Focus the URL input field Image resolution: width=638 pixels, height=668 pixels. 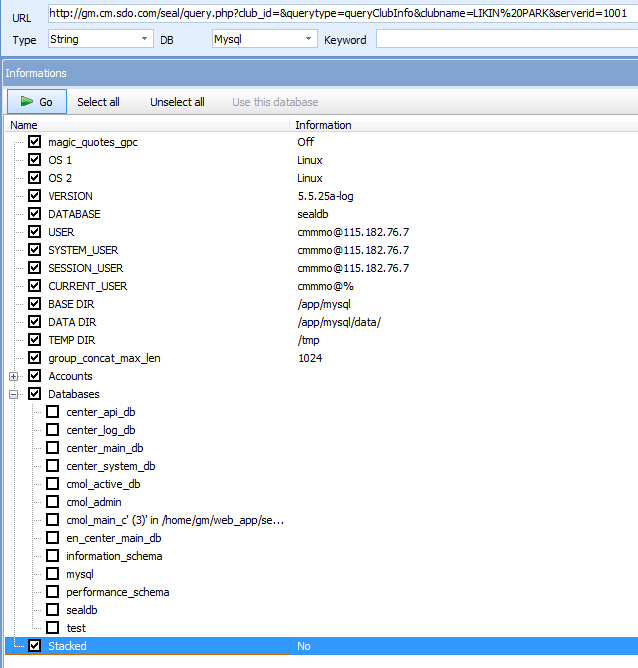click(343, 14)
